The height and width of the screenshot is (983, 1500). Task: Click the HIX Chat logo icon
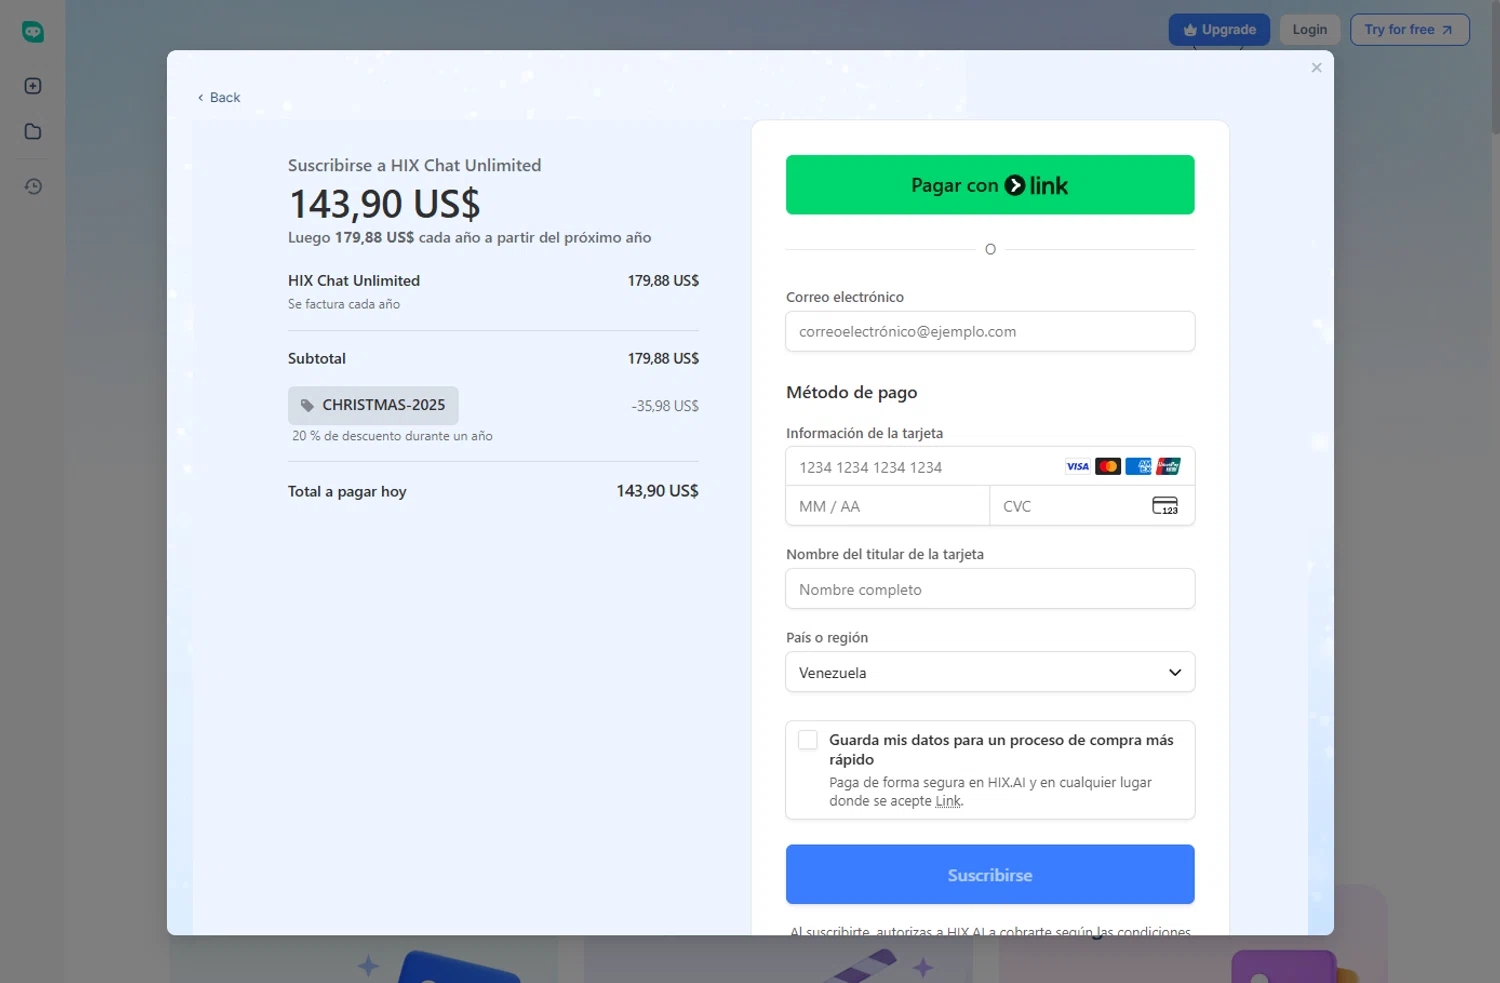pyautogui.click(x=33, y=32)
